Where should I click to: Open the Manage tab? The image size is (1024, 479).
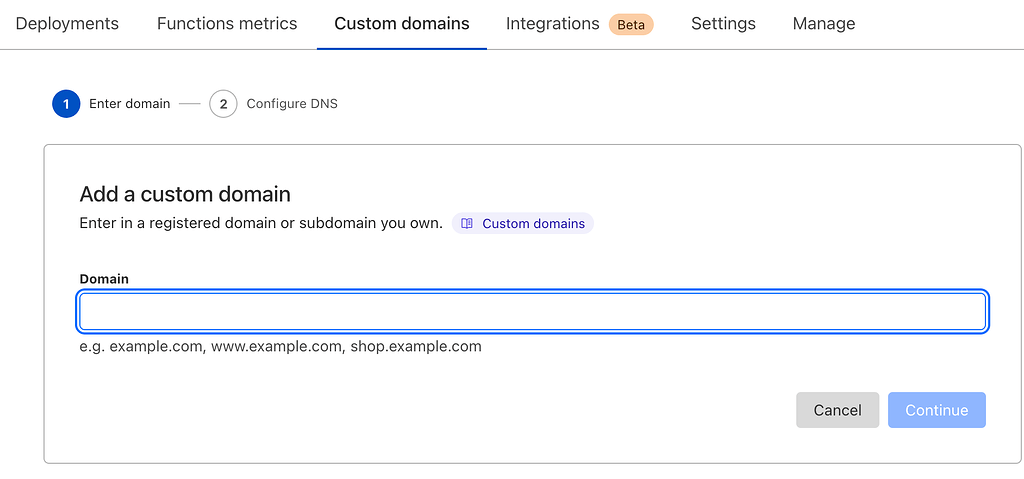click(x=824, y=24)
